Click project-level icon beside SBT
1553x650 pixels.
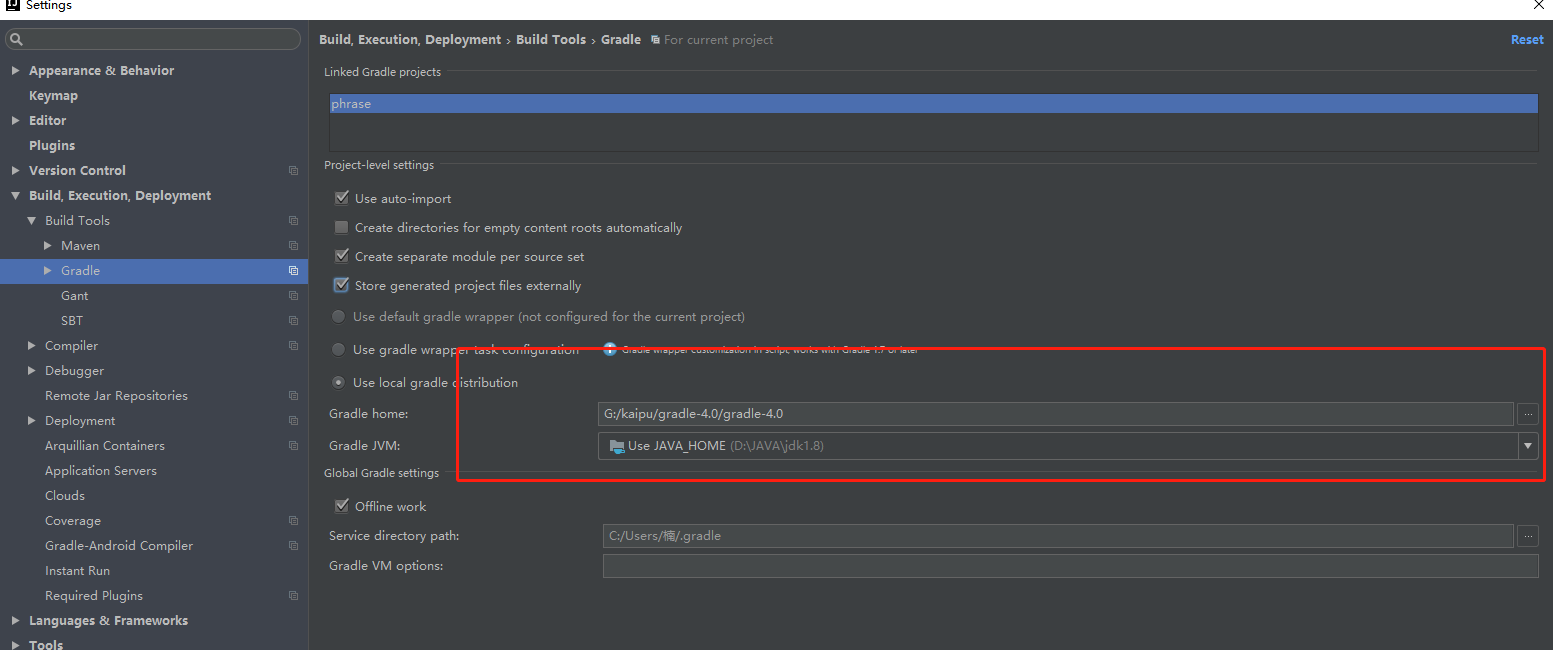[293, 321]
